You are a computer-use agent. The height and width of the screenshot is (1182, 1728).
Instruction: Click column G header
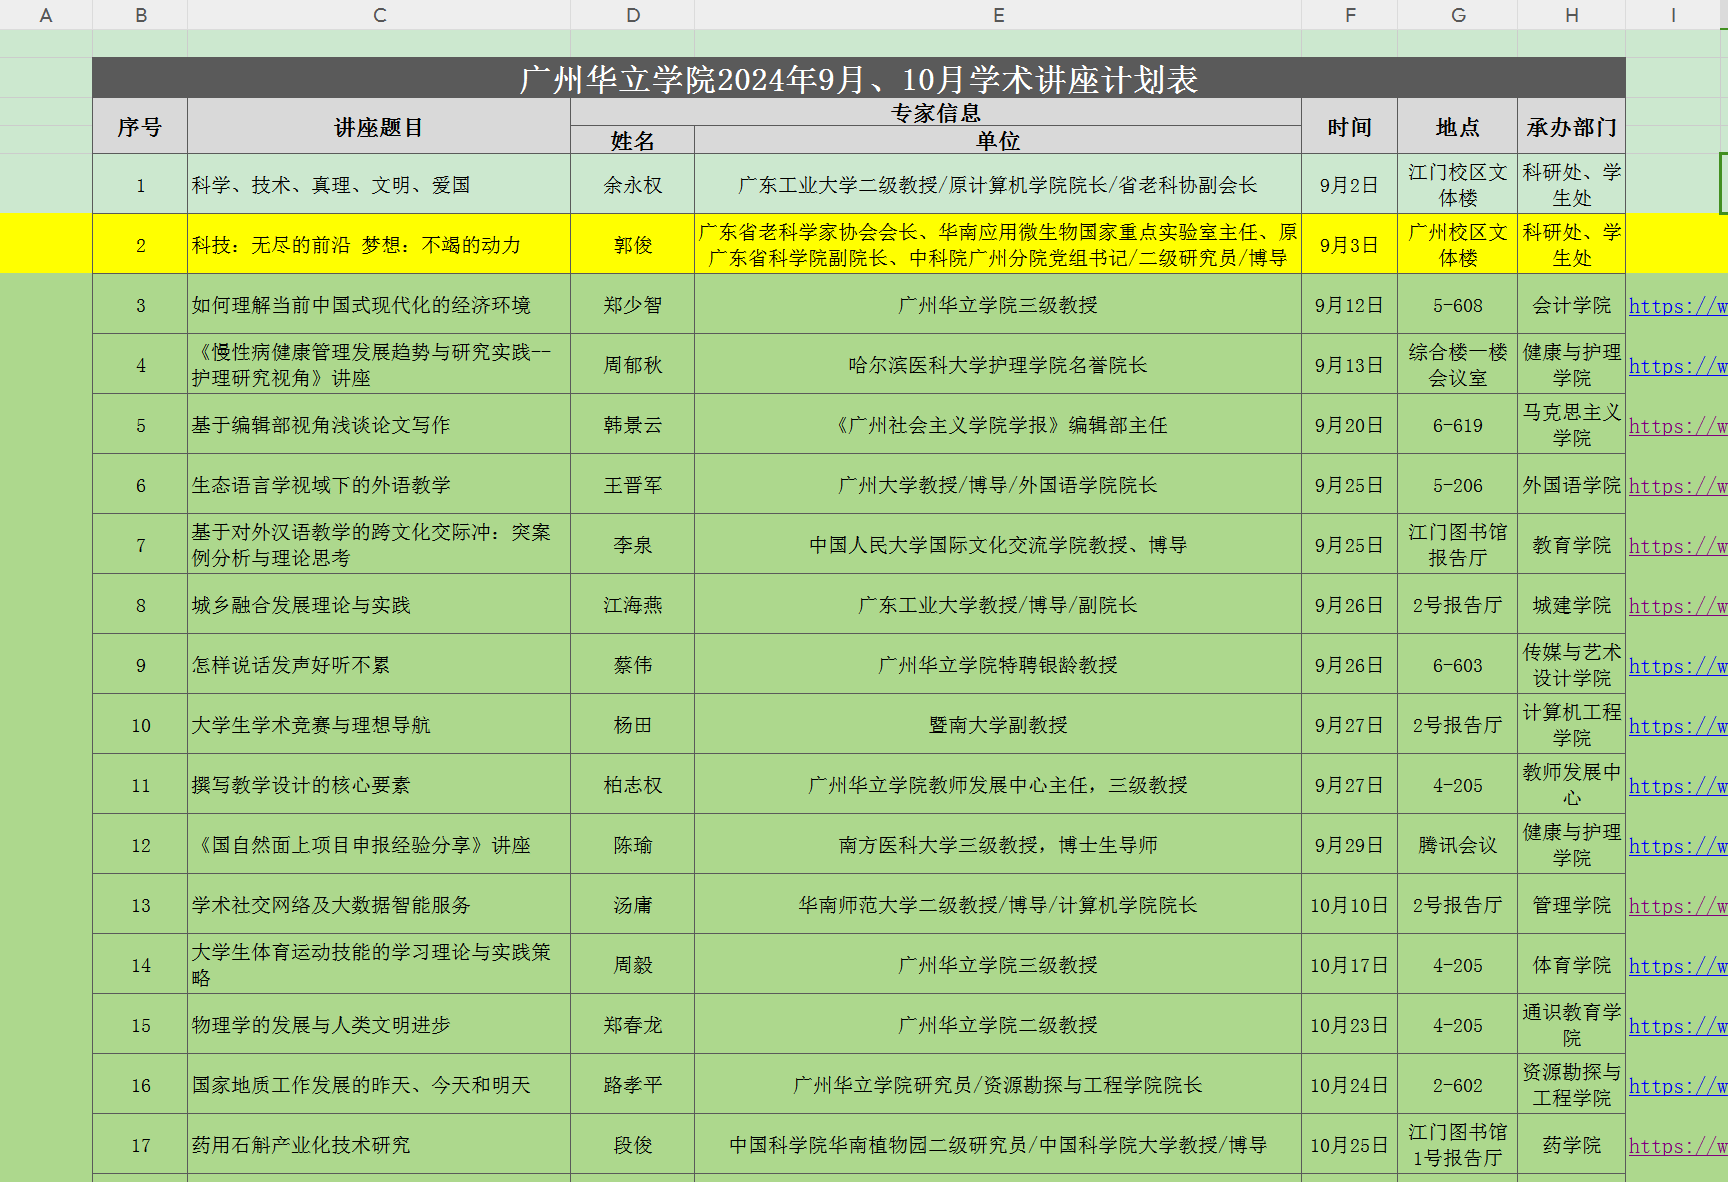click(x=1457, y=15)
